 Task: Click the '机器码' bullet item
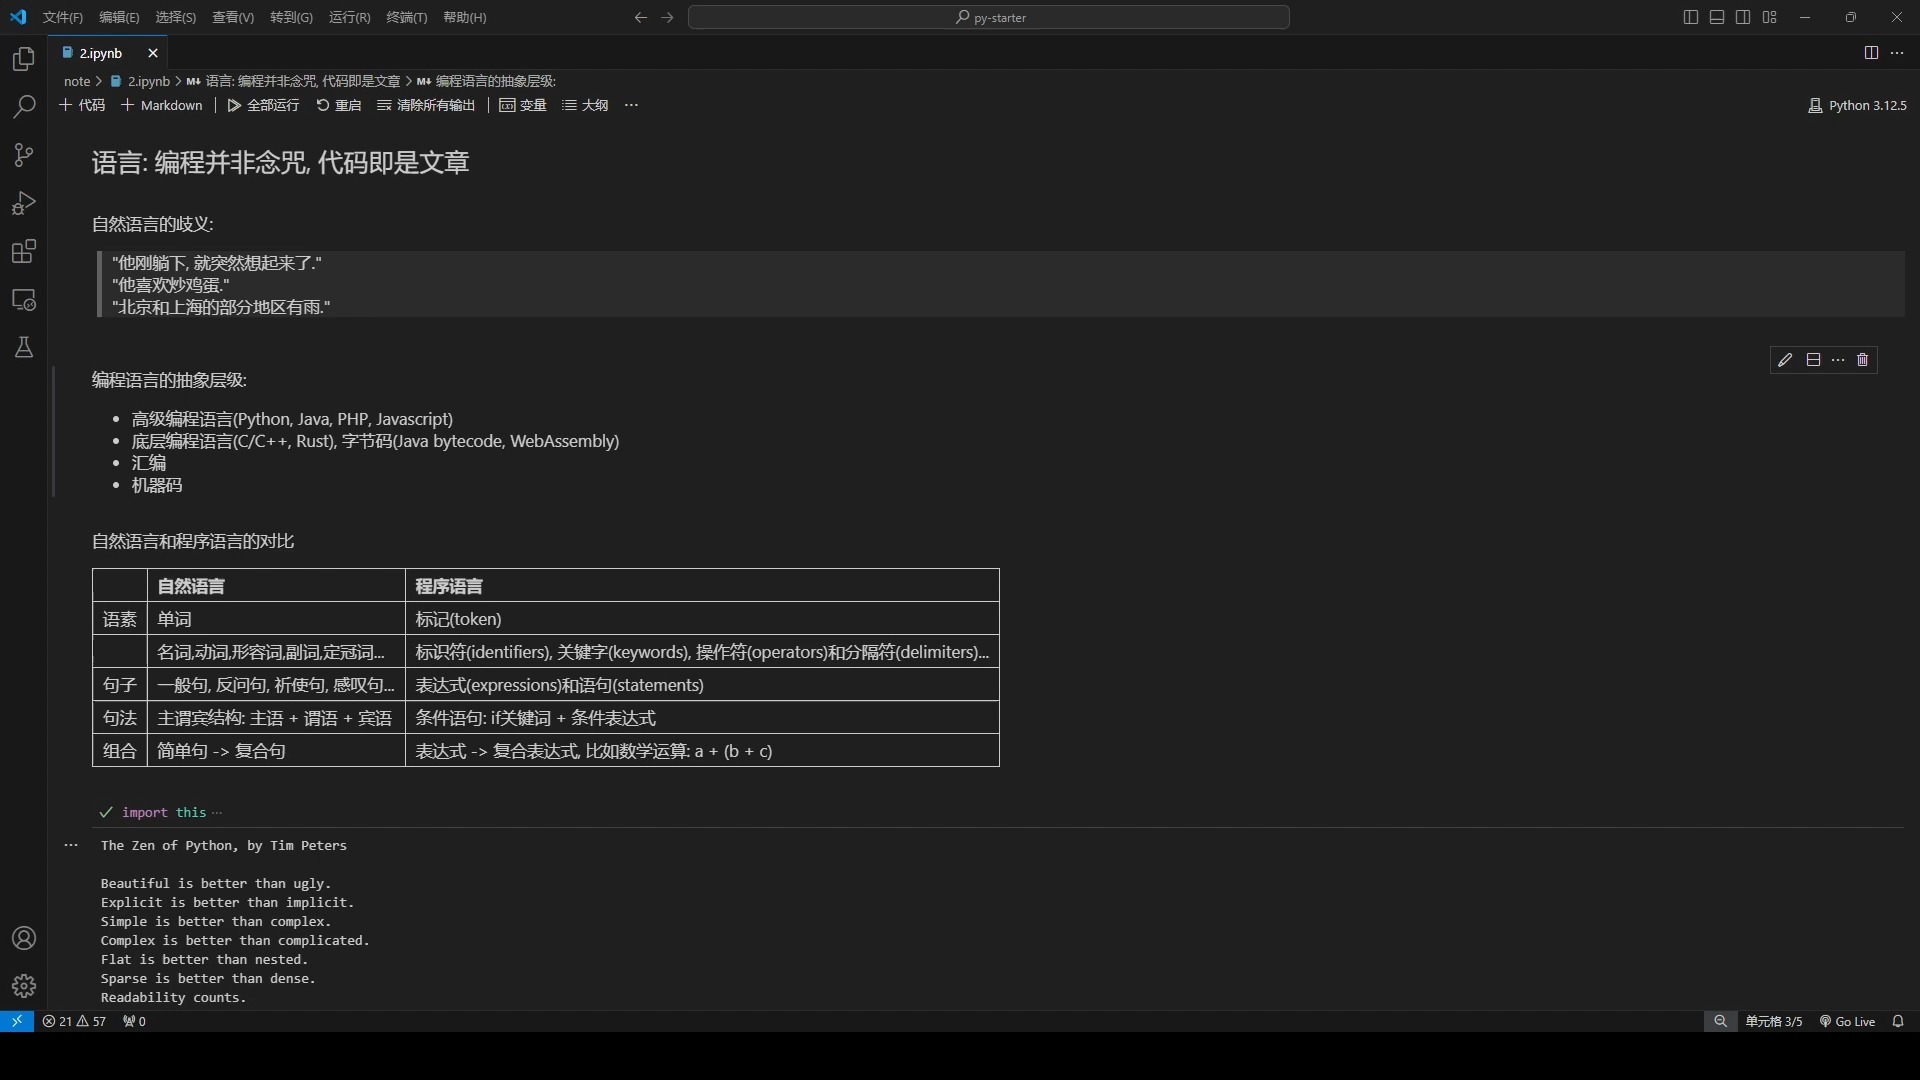[157, 485]
